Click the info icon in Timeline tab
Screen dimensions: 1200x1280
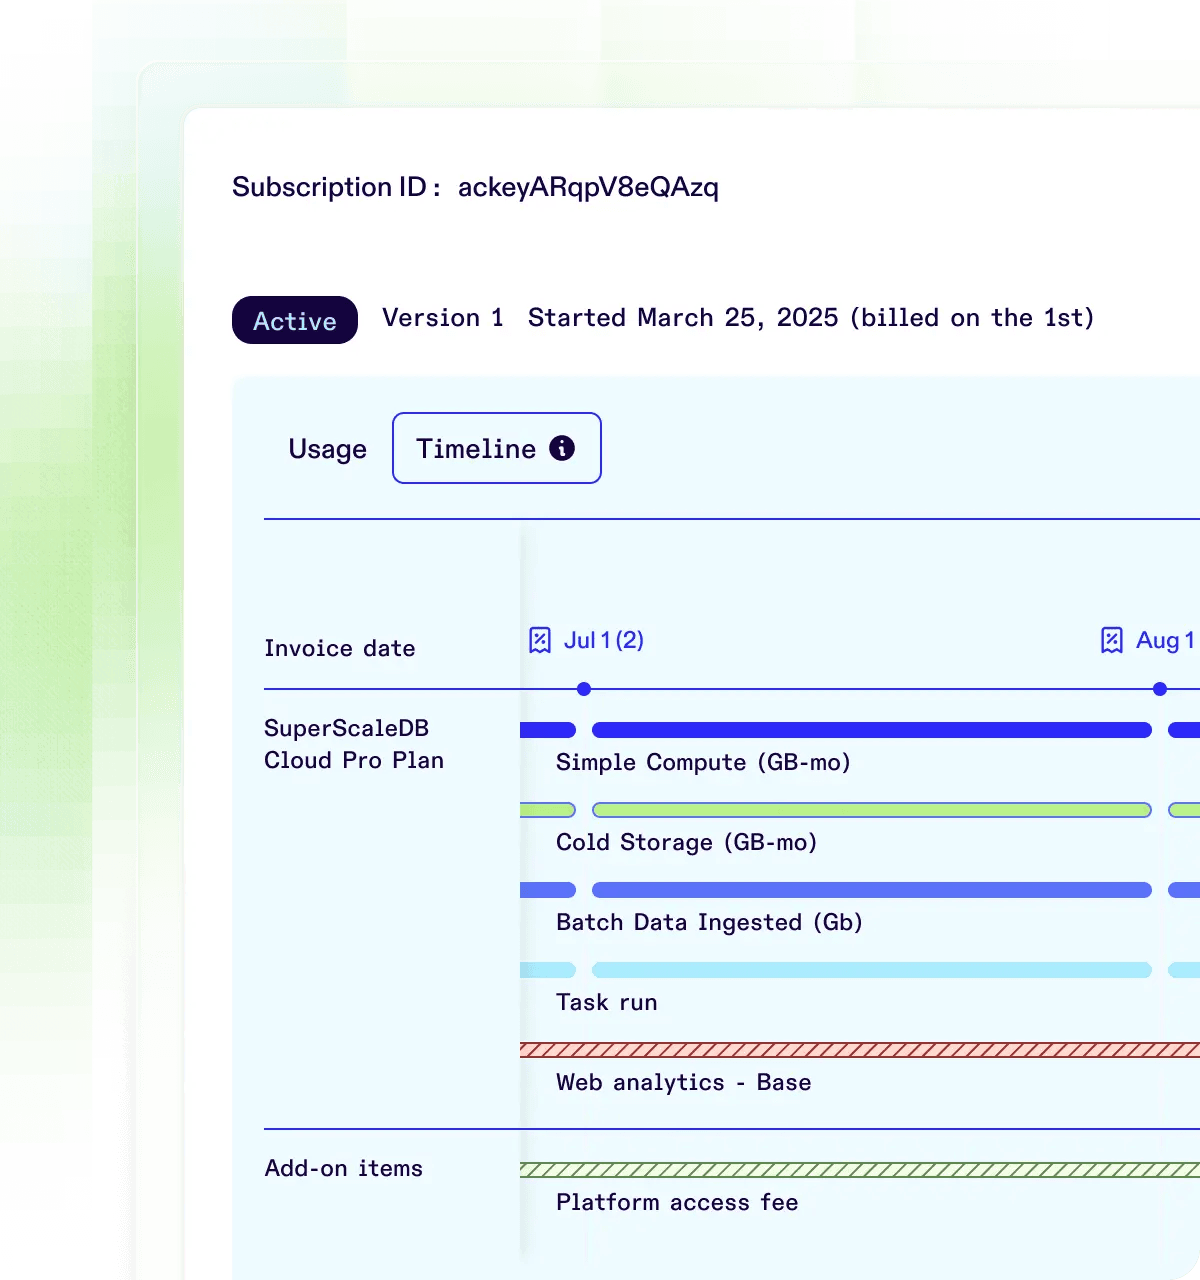[x=562, y=448]
